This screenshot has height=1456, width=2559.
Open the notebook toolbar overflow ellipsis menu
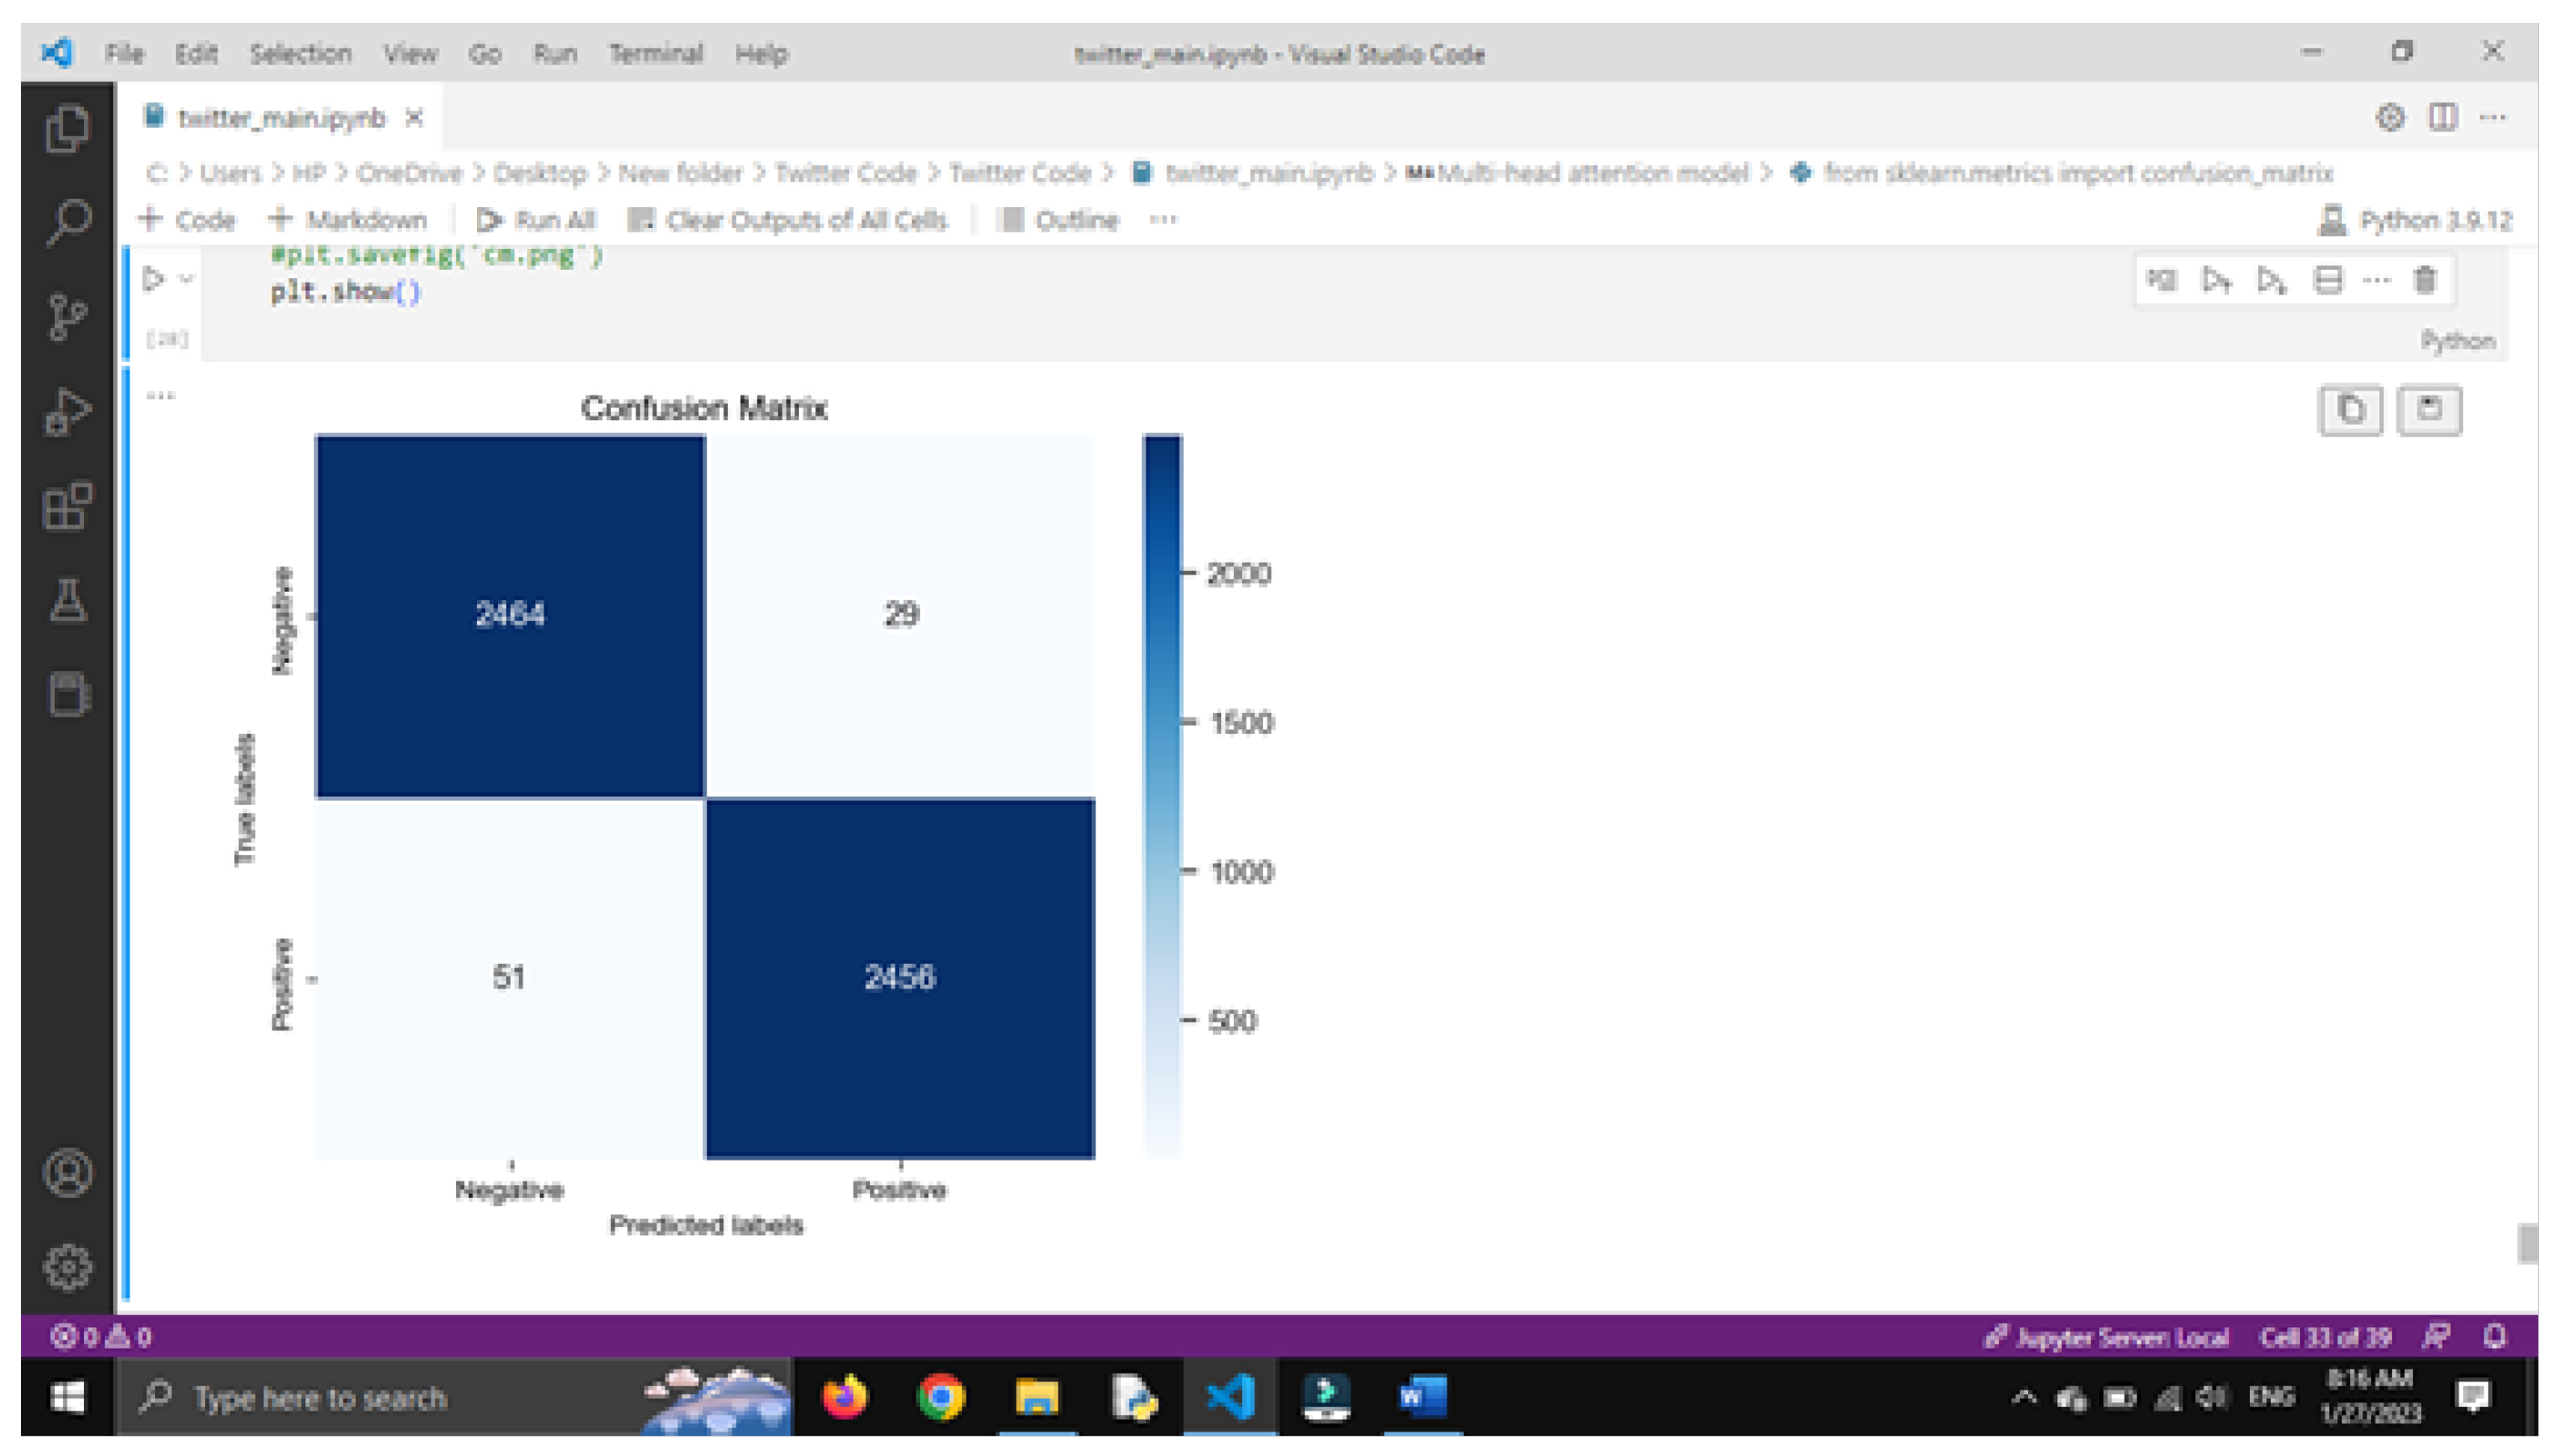[x=1163, y=219]
